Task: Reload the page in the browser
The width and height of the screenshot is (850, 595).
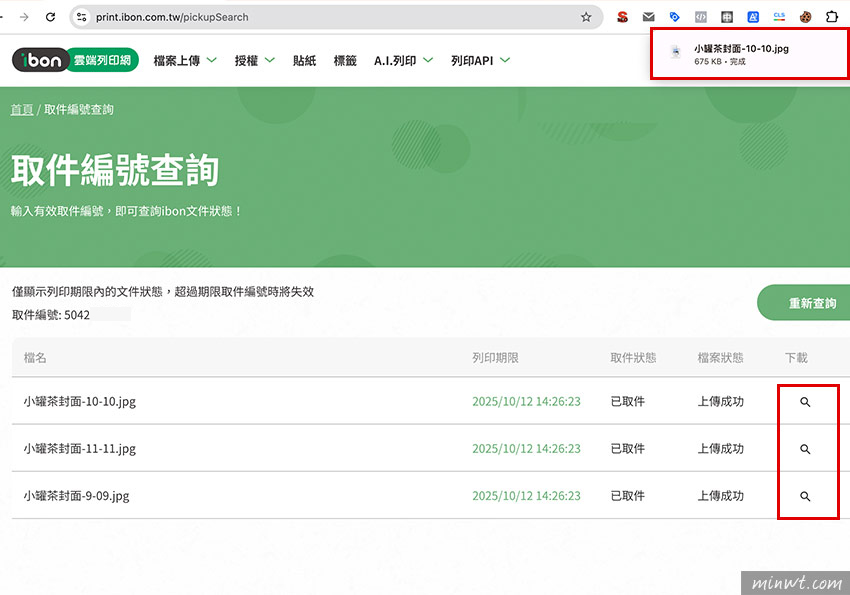Action: [x=51, y=17]
